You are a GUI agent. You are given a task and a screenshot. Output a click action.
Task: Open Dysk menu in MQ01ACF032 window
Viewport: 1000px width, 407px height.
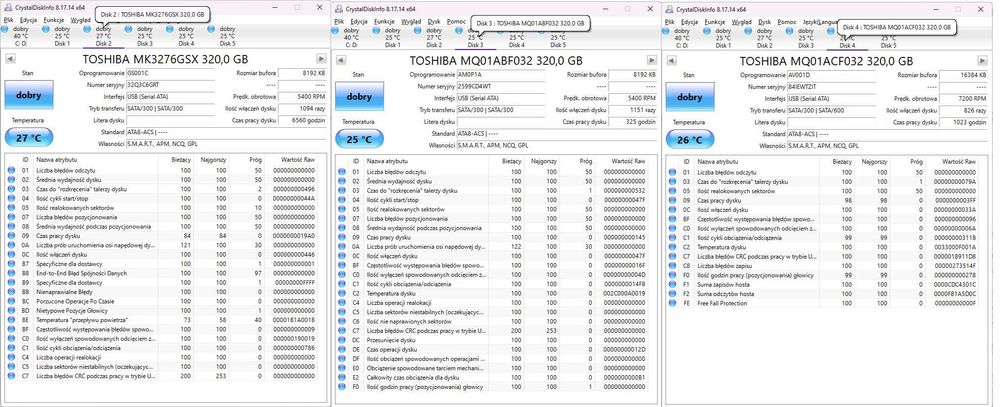(765, 21)
